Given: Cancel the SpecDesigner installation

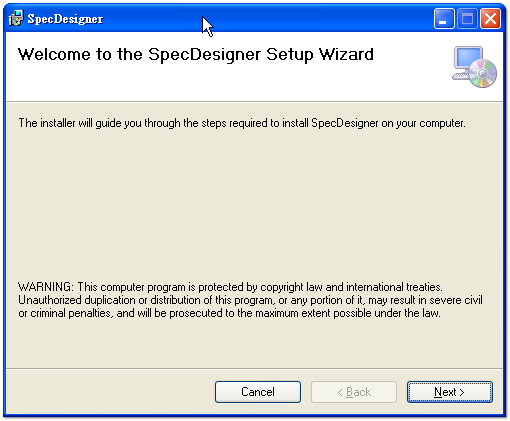Looking at the screenshot, I should click(258, 392).
